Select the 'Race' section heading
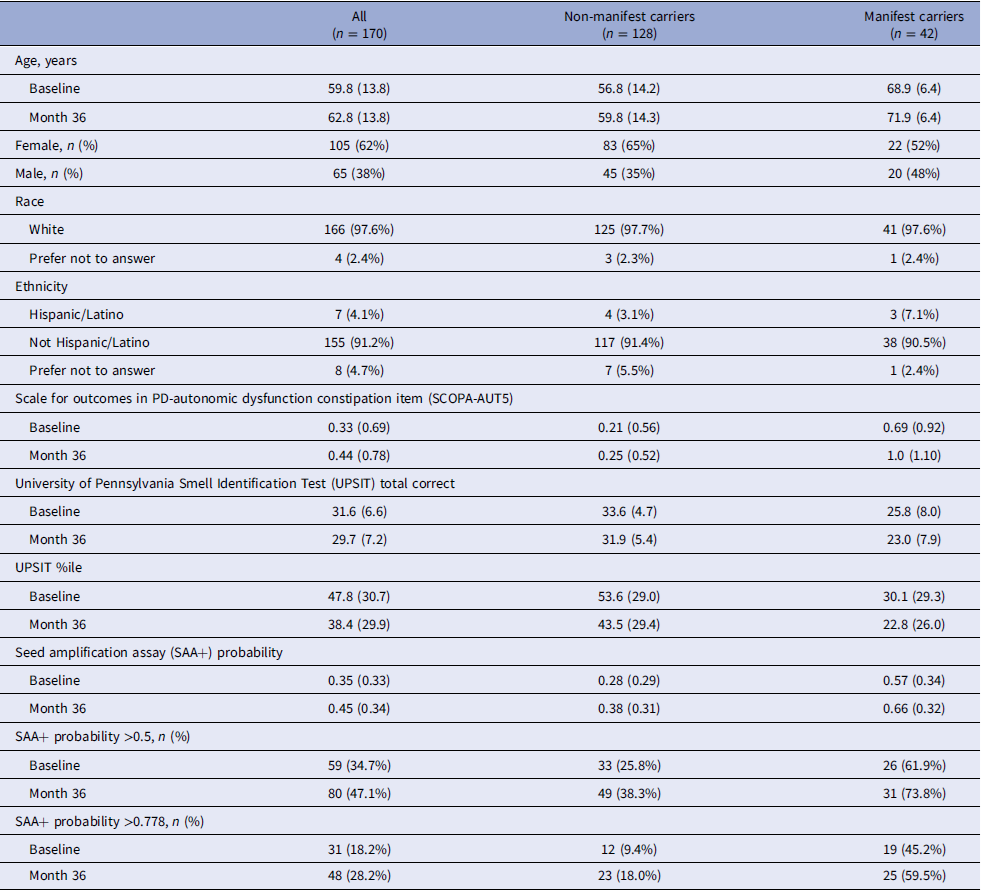 pos(29,201)
